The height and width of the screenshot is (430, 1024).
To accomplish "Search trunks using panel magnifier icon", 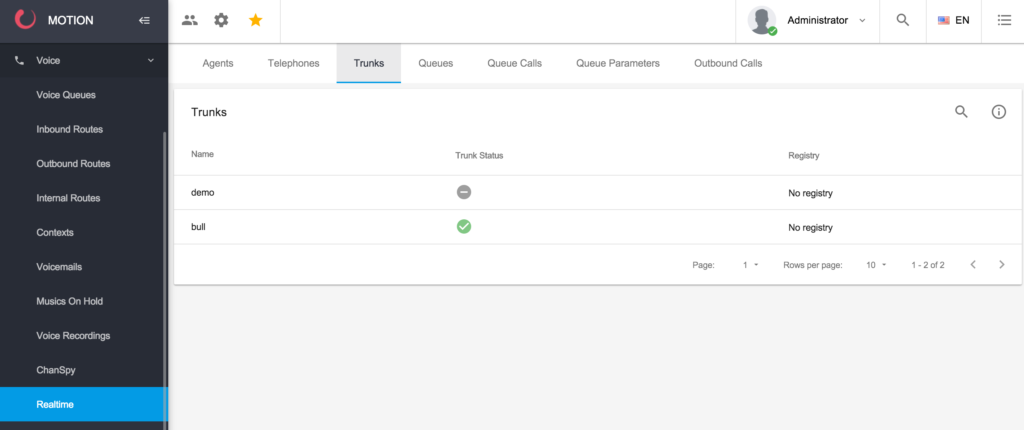I will pos(961,112).
